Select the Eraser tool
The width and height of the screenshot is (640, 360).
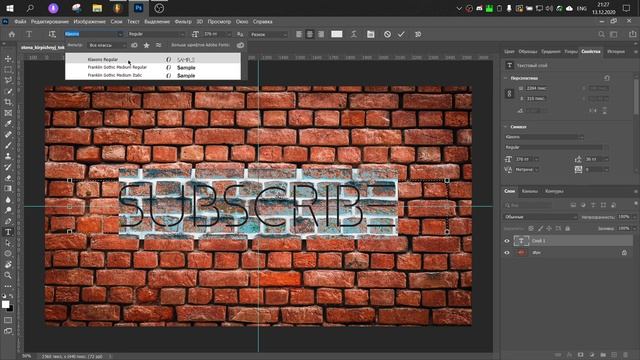pos(8,178)
